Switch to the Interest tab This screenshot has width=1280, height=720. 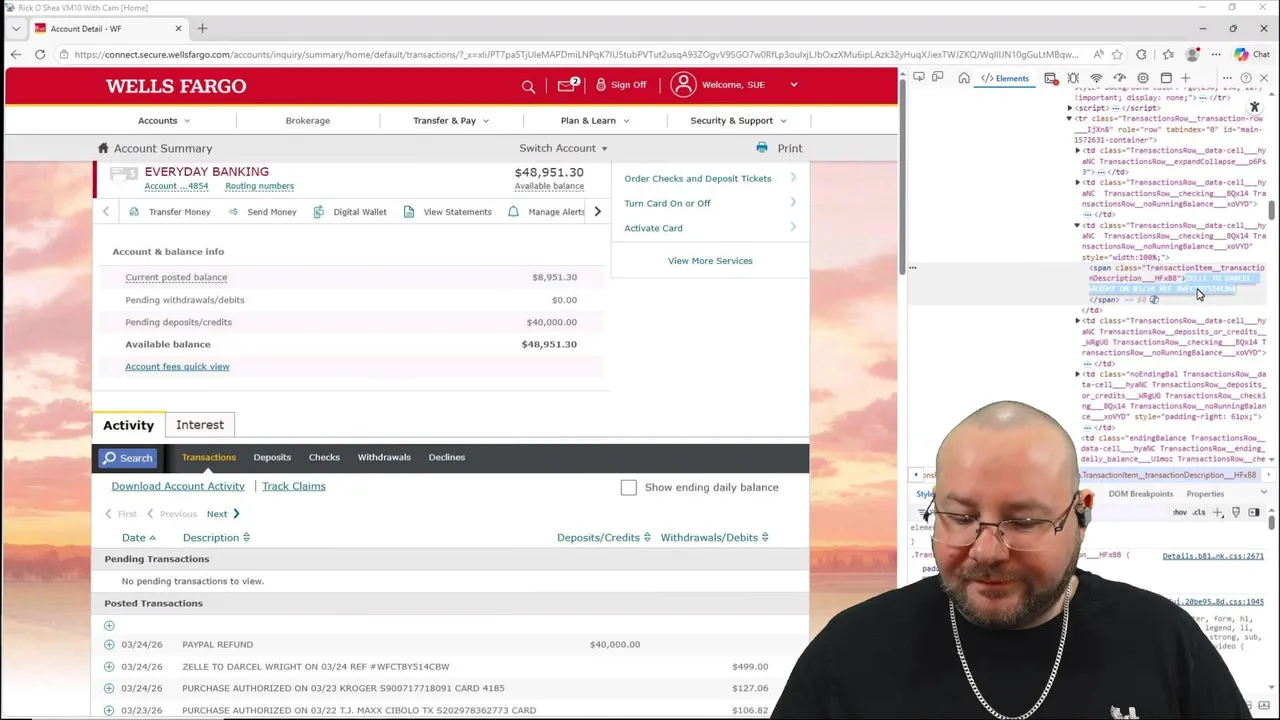[x=200, y=425]
